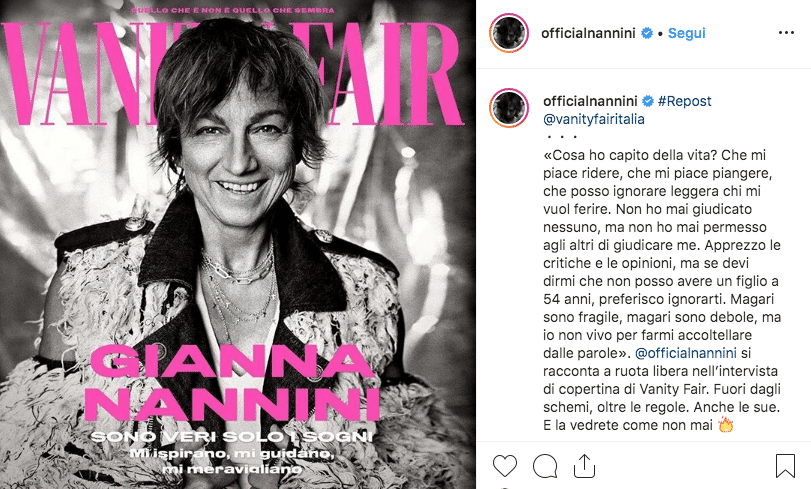Viewport: 811px width, 489px height.
Task: Click the @officialnannini mention inside the caption text
Action: click(685, 353)
